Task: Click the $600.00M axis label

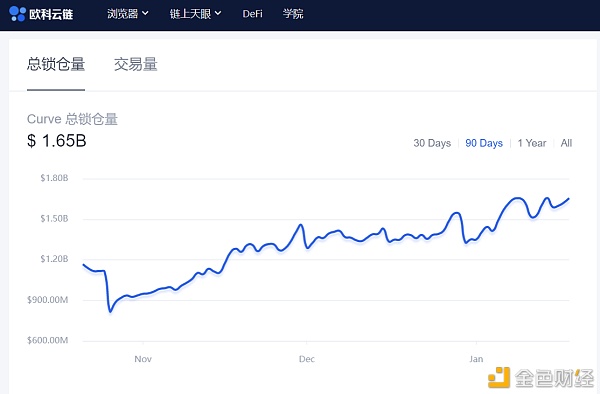Action: click(x=48, y=340)
